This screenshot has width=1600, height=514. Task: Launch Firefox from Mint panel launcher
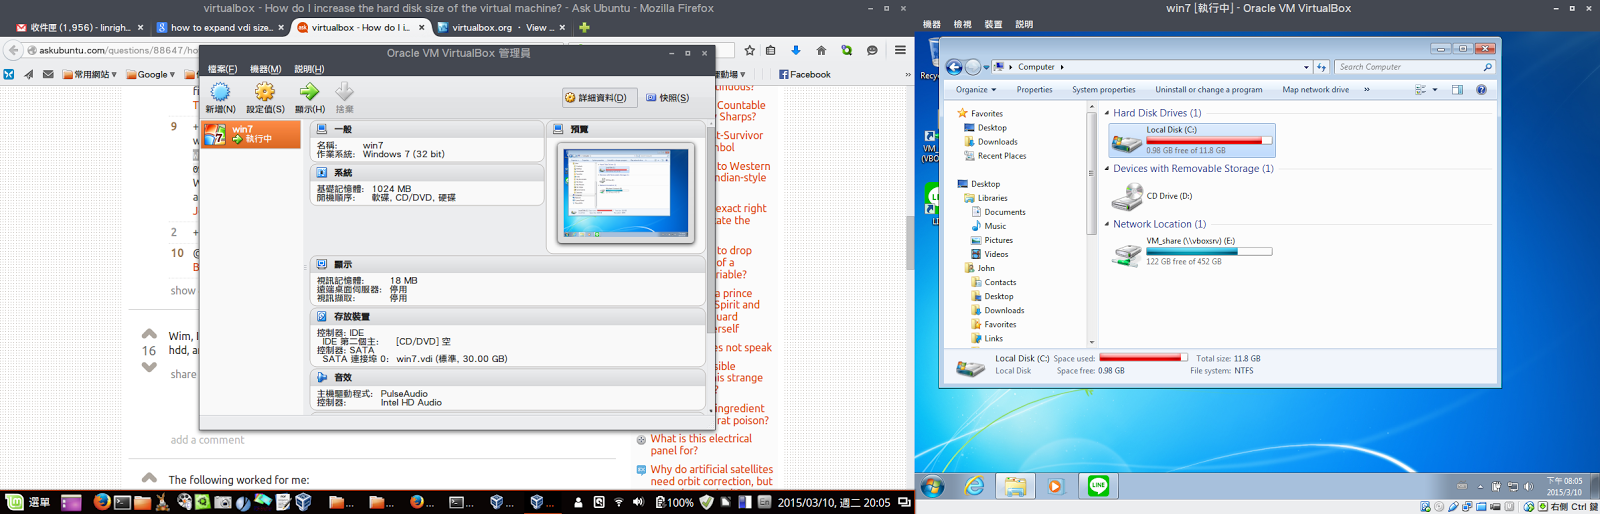click(x=102, y=502)
